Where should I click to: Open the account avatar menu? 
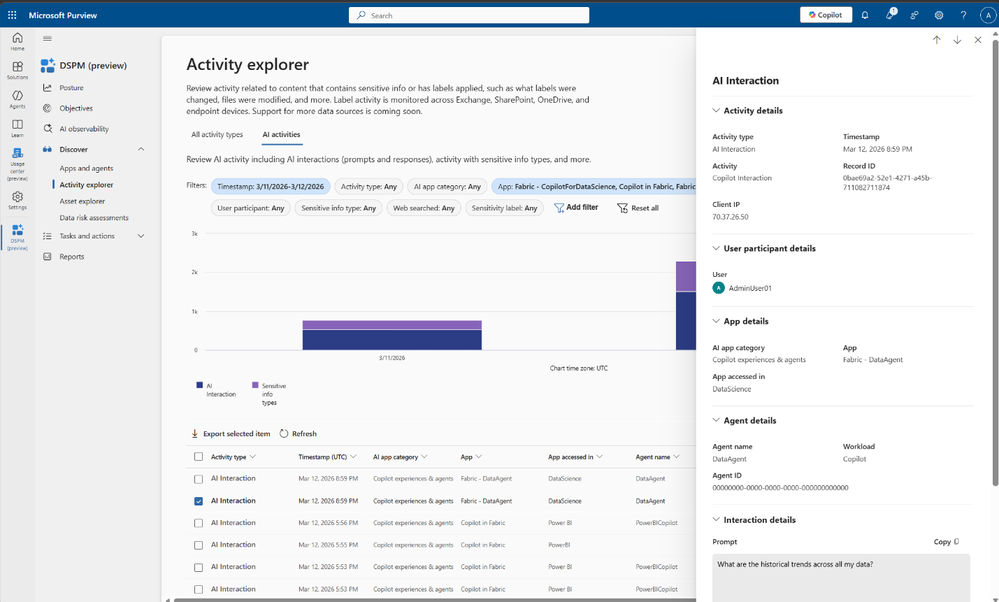988,15
